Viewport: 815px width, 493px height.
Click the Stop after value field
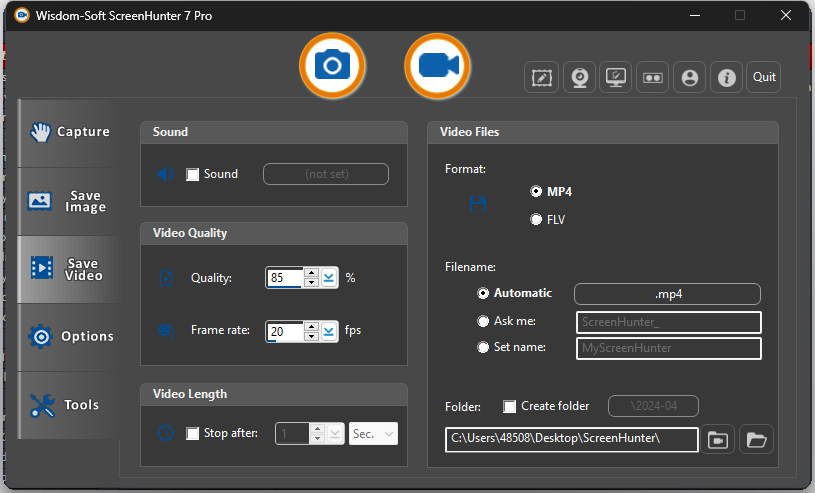coord(292,434)
